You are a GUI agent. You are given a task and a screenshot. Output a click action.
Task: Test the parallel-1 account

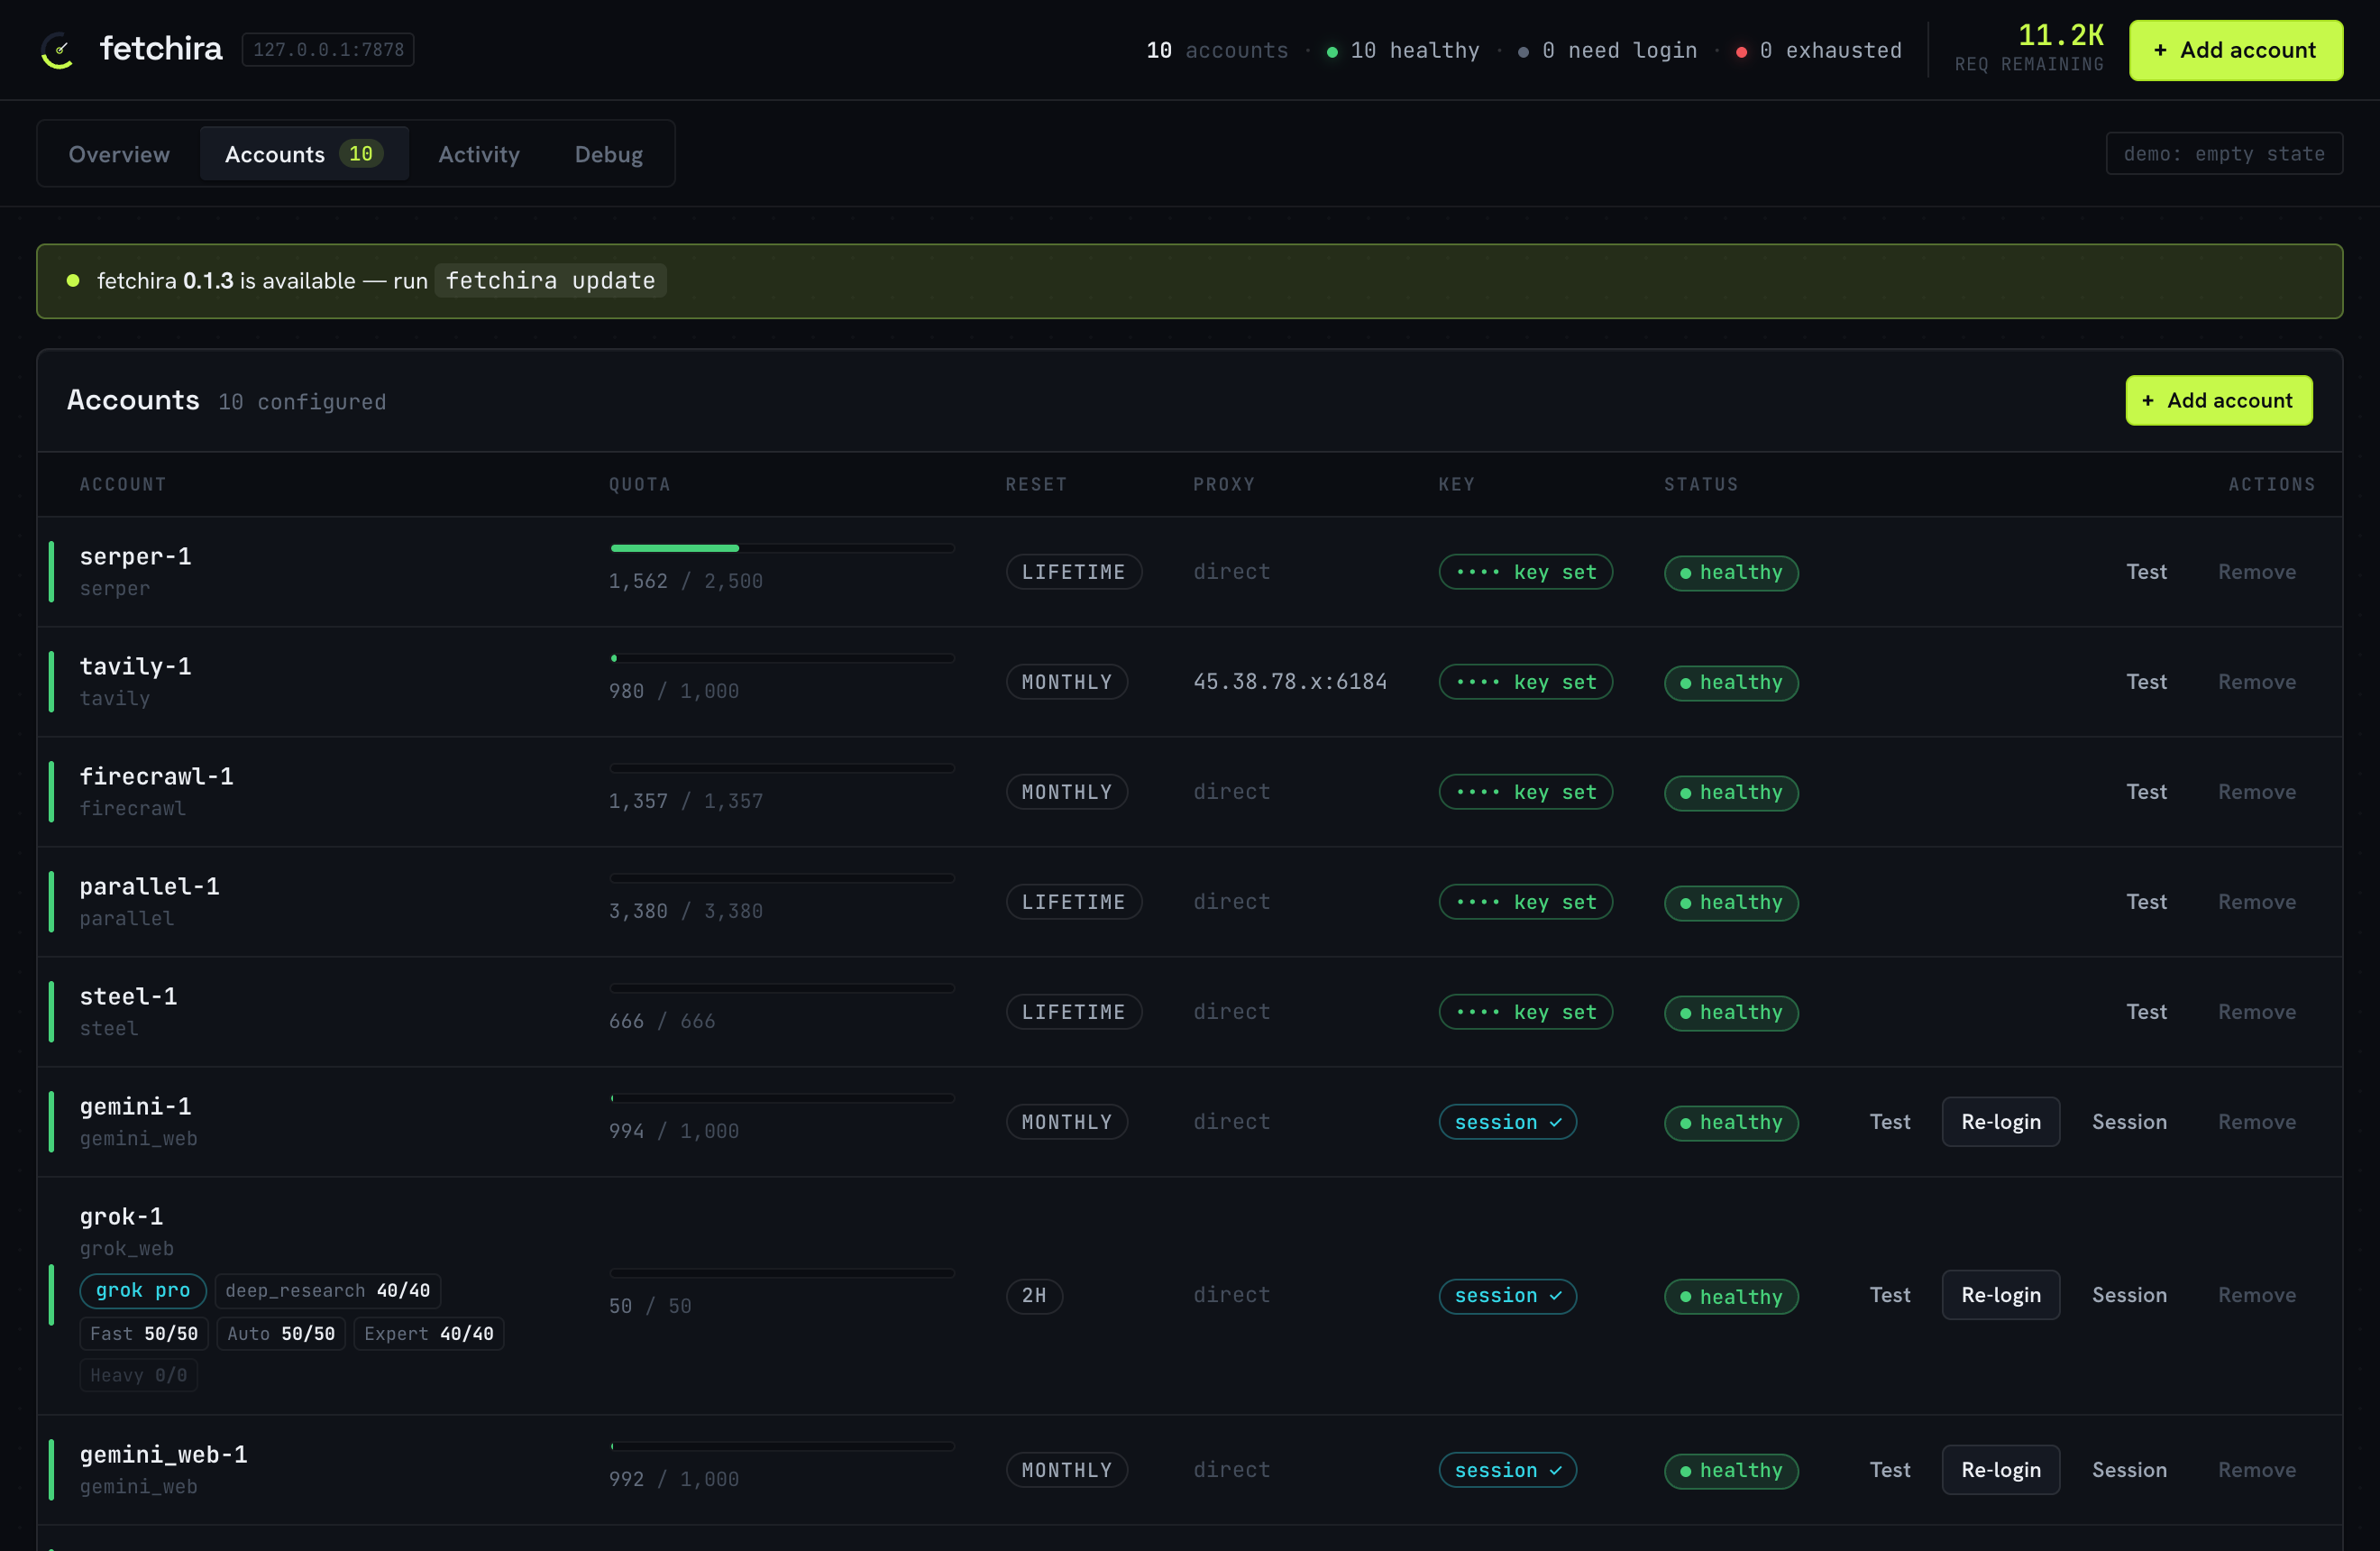tap(2146, 902)
